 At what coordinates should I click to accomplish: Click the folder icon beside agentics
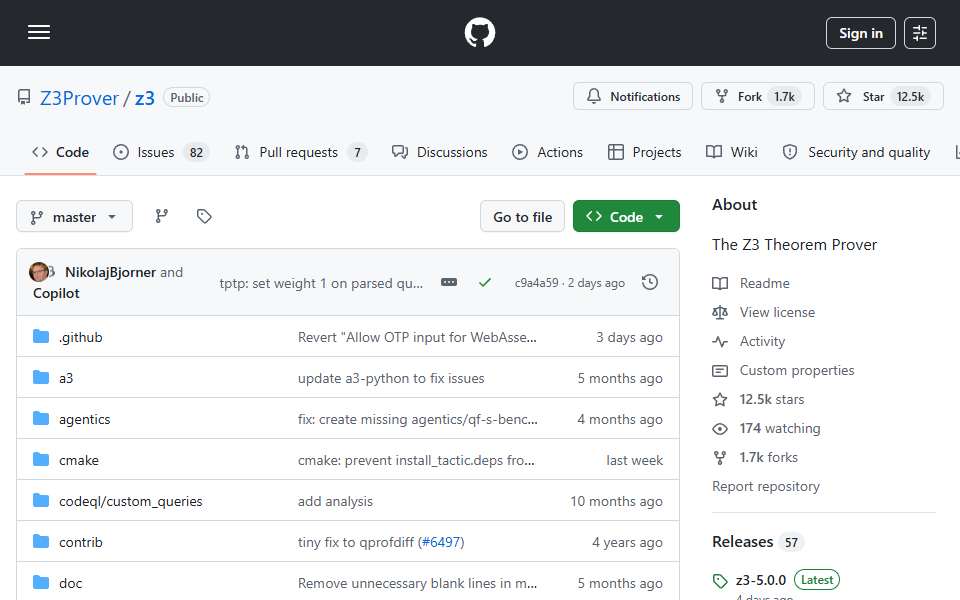pyautogui.click(x=41, y=419)
